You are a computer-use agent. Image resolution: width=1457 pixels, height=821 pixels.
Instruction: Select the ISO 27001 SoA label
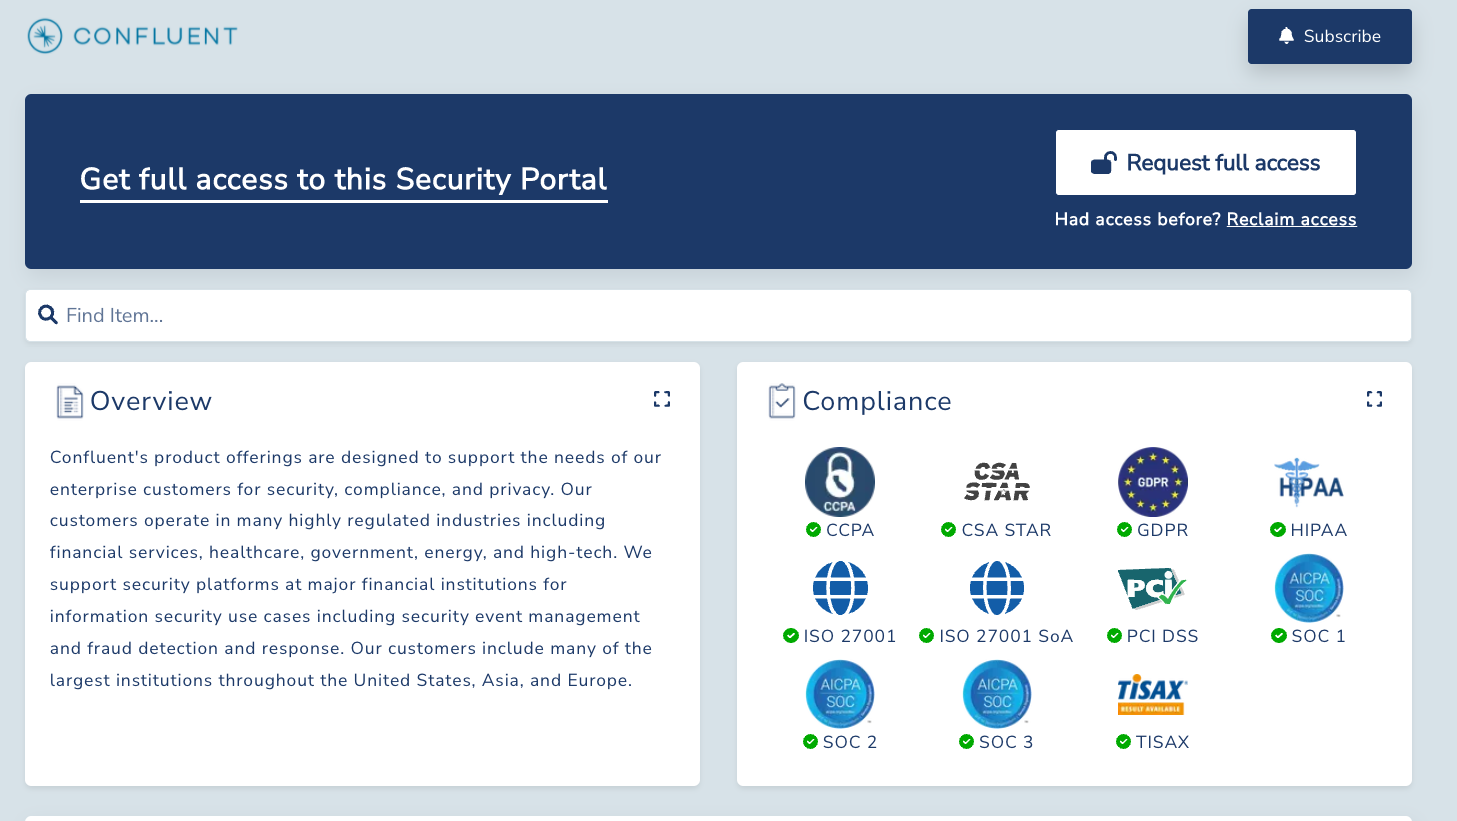1006,636
